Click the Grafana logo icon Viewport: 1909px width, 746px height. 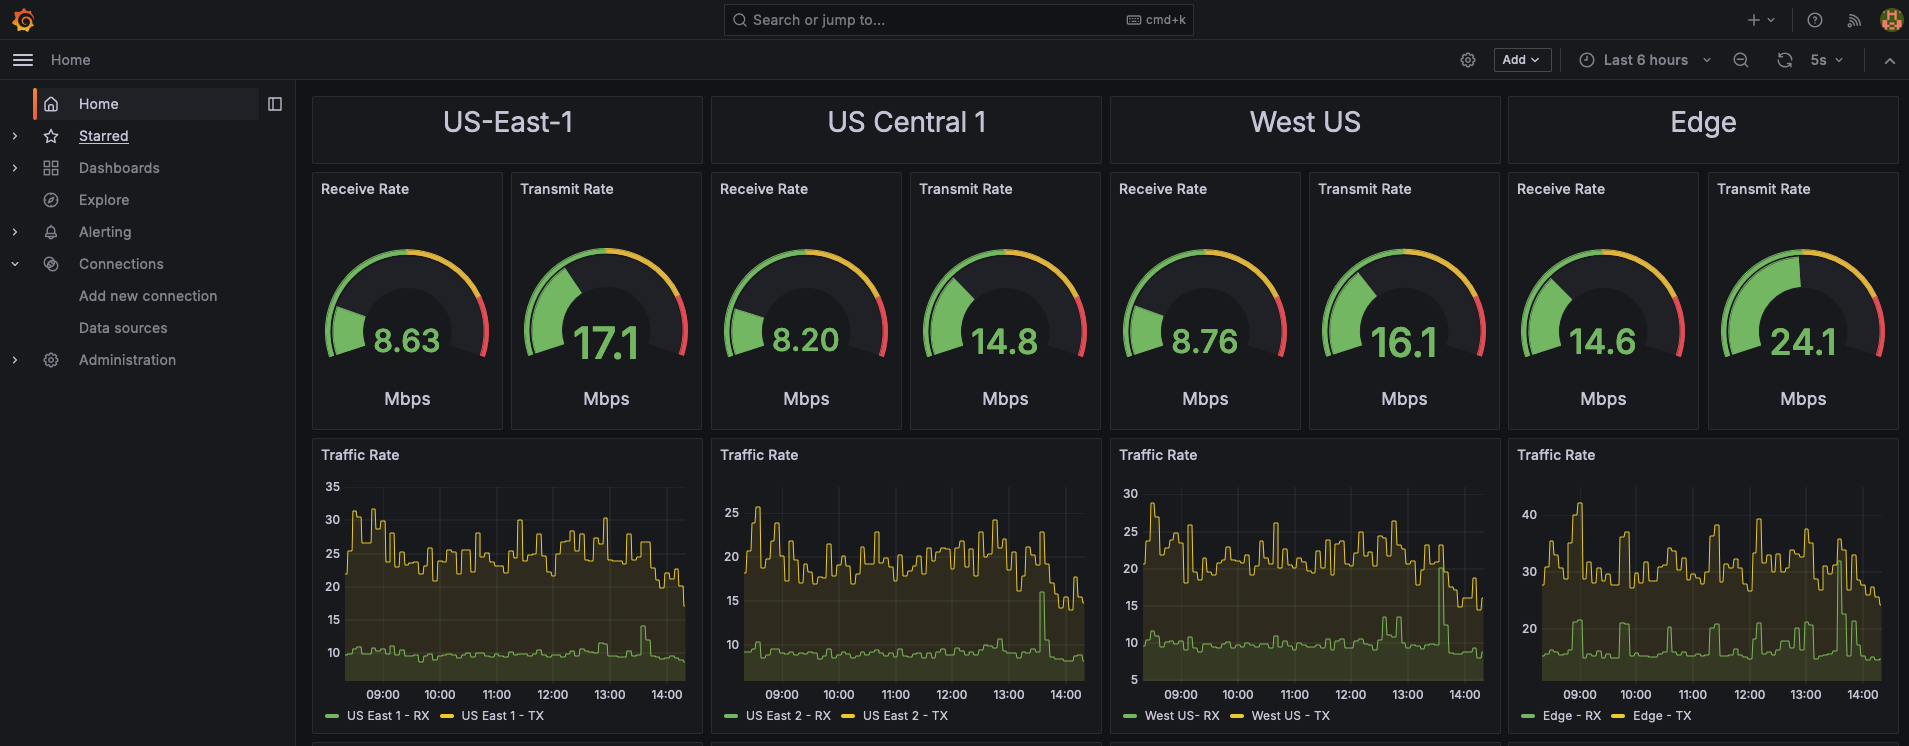[x=24, y=20]
